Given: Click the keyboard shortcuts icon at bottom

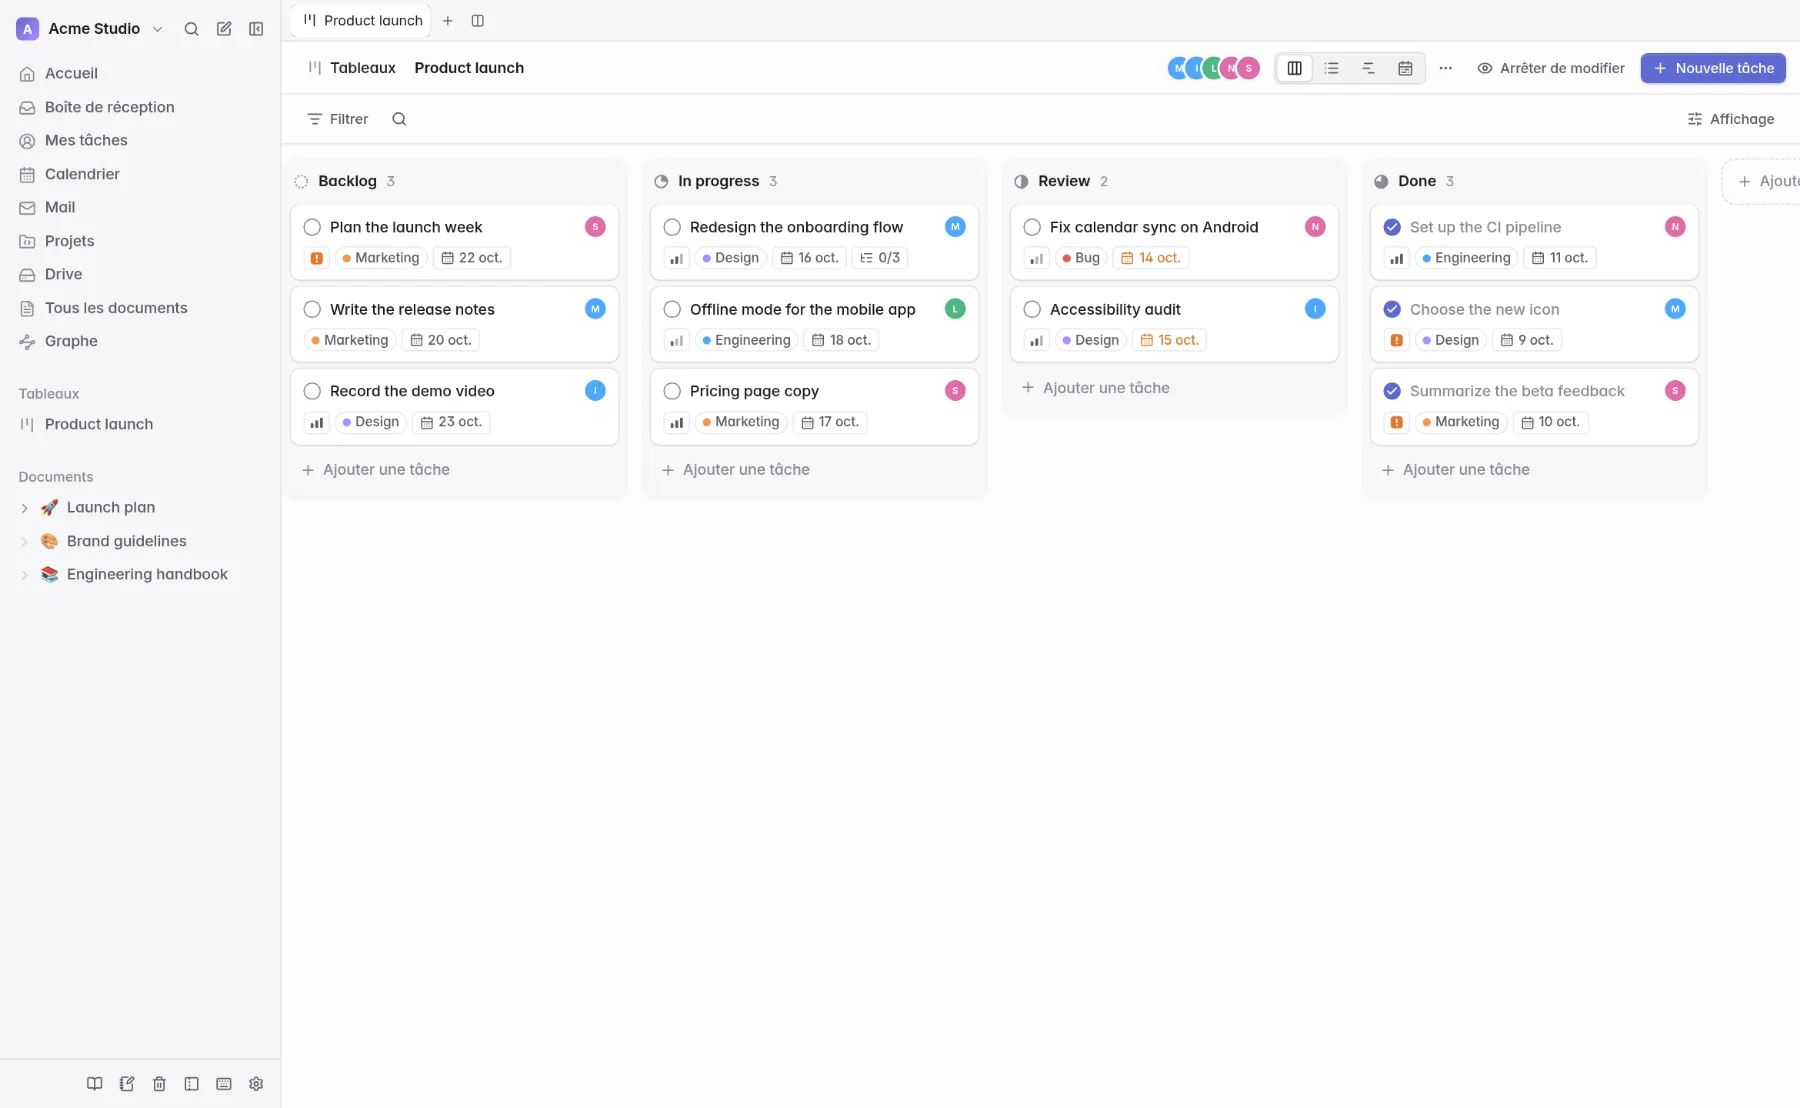Looking at the screenshot, I should [x=224, y=1084].
